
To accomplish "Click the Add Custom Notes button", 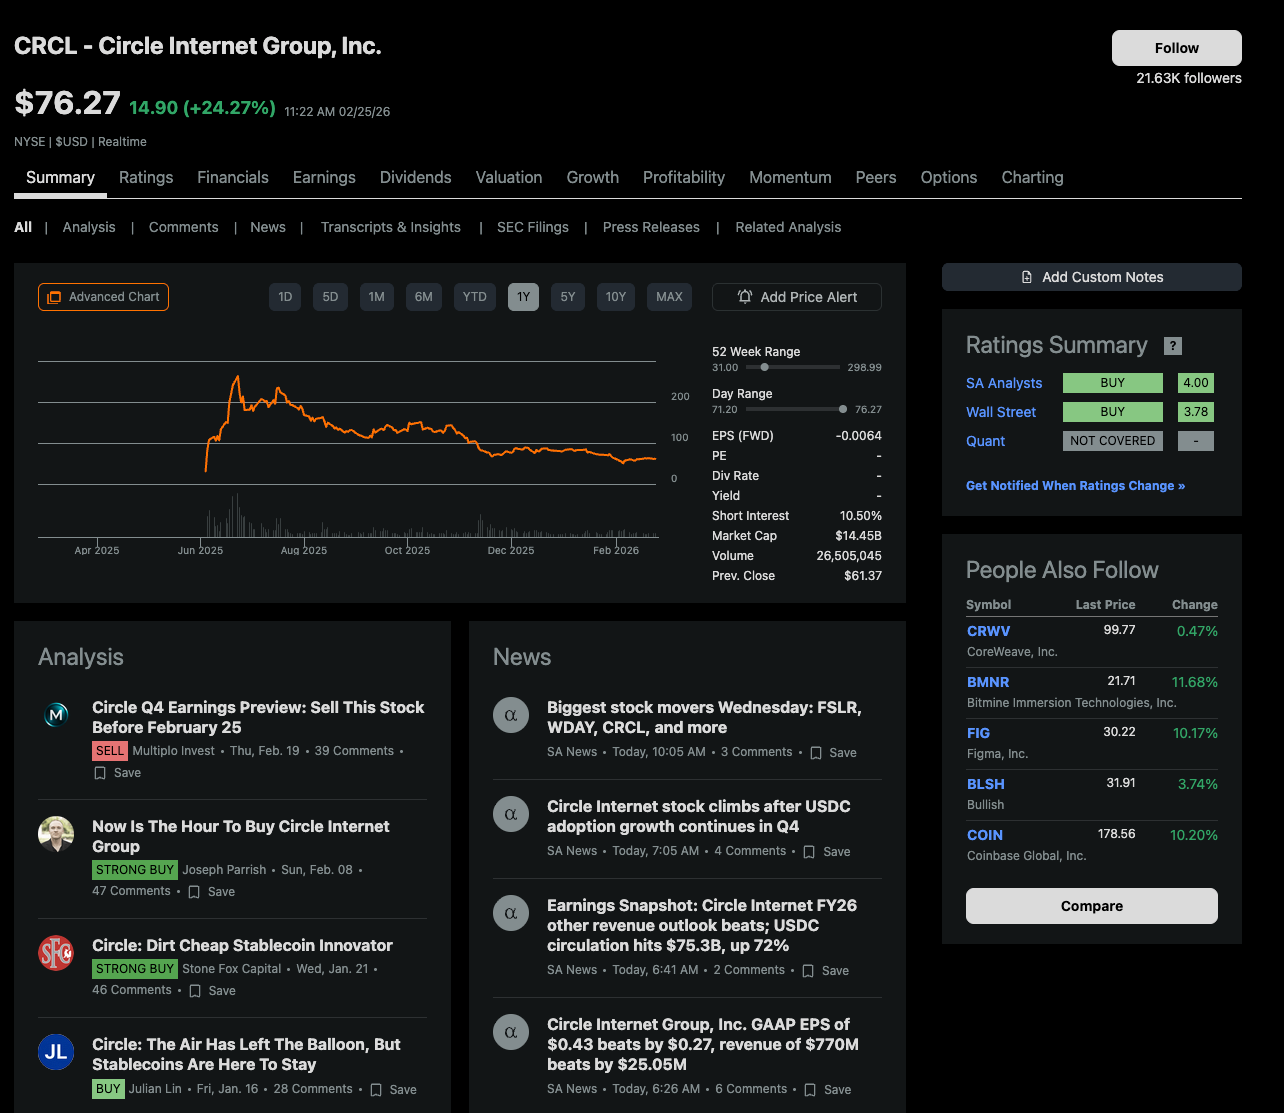I will pos(1092,277).
